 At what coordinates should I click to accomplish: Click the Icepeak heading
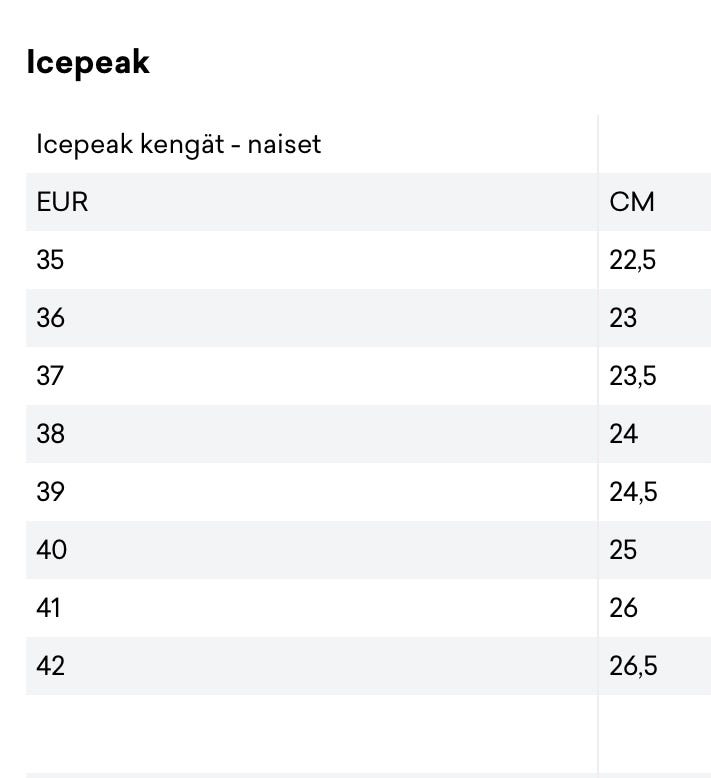coord(88,62)
